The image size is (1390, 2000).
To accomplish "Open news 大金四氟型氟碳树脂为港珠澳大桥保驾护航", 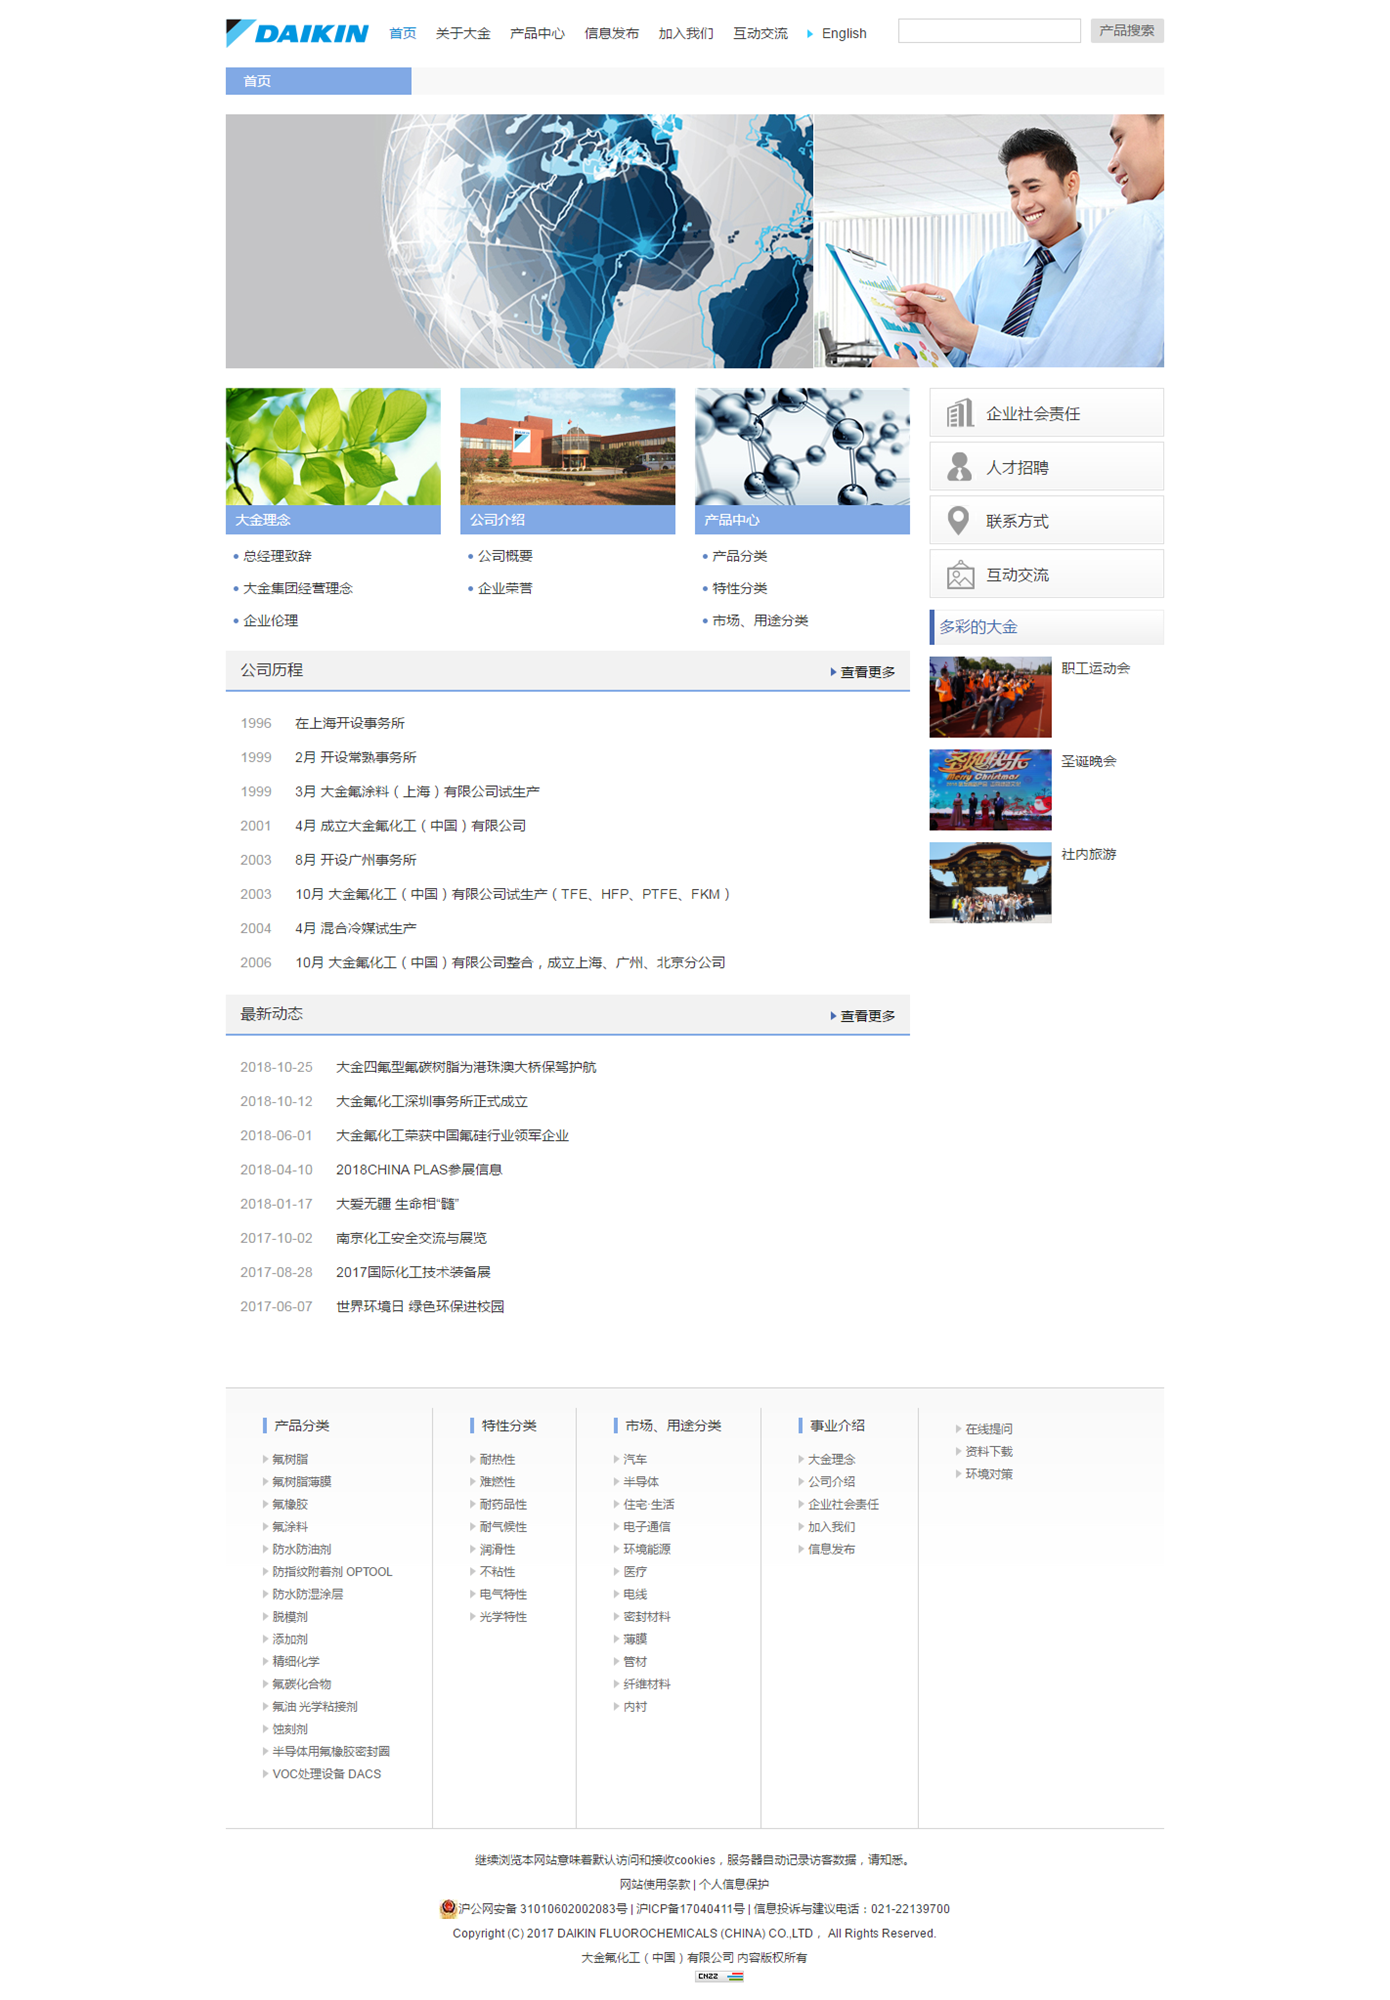I will (466, 1067).
